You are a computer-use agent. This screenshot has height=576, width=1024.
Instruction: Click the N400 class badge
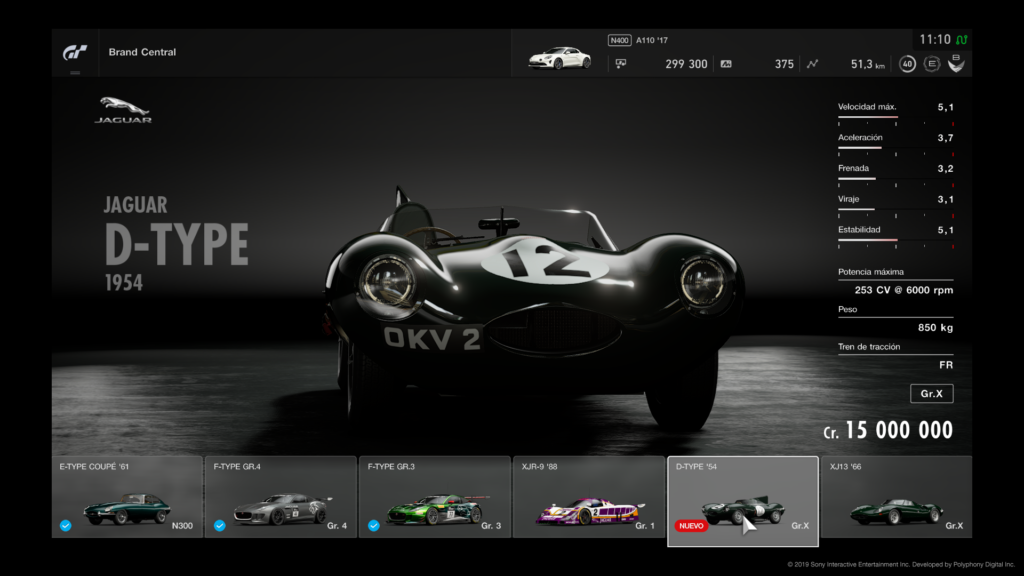619,40
